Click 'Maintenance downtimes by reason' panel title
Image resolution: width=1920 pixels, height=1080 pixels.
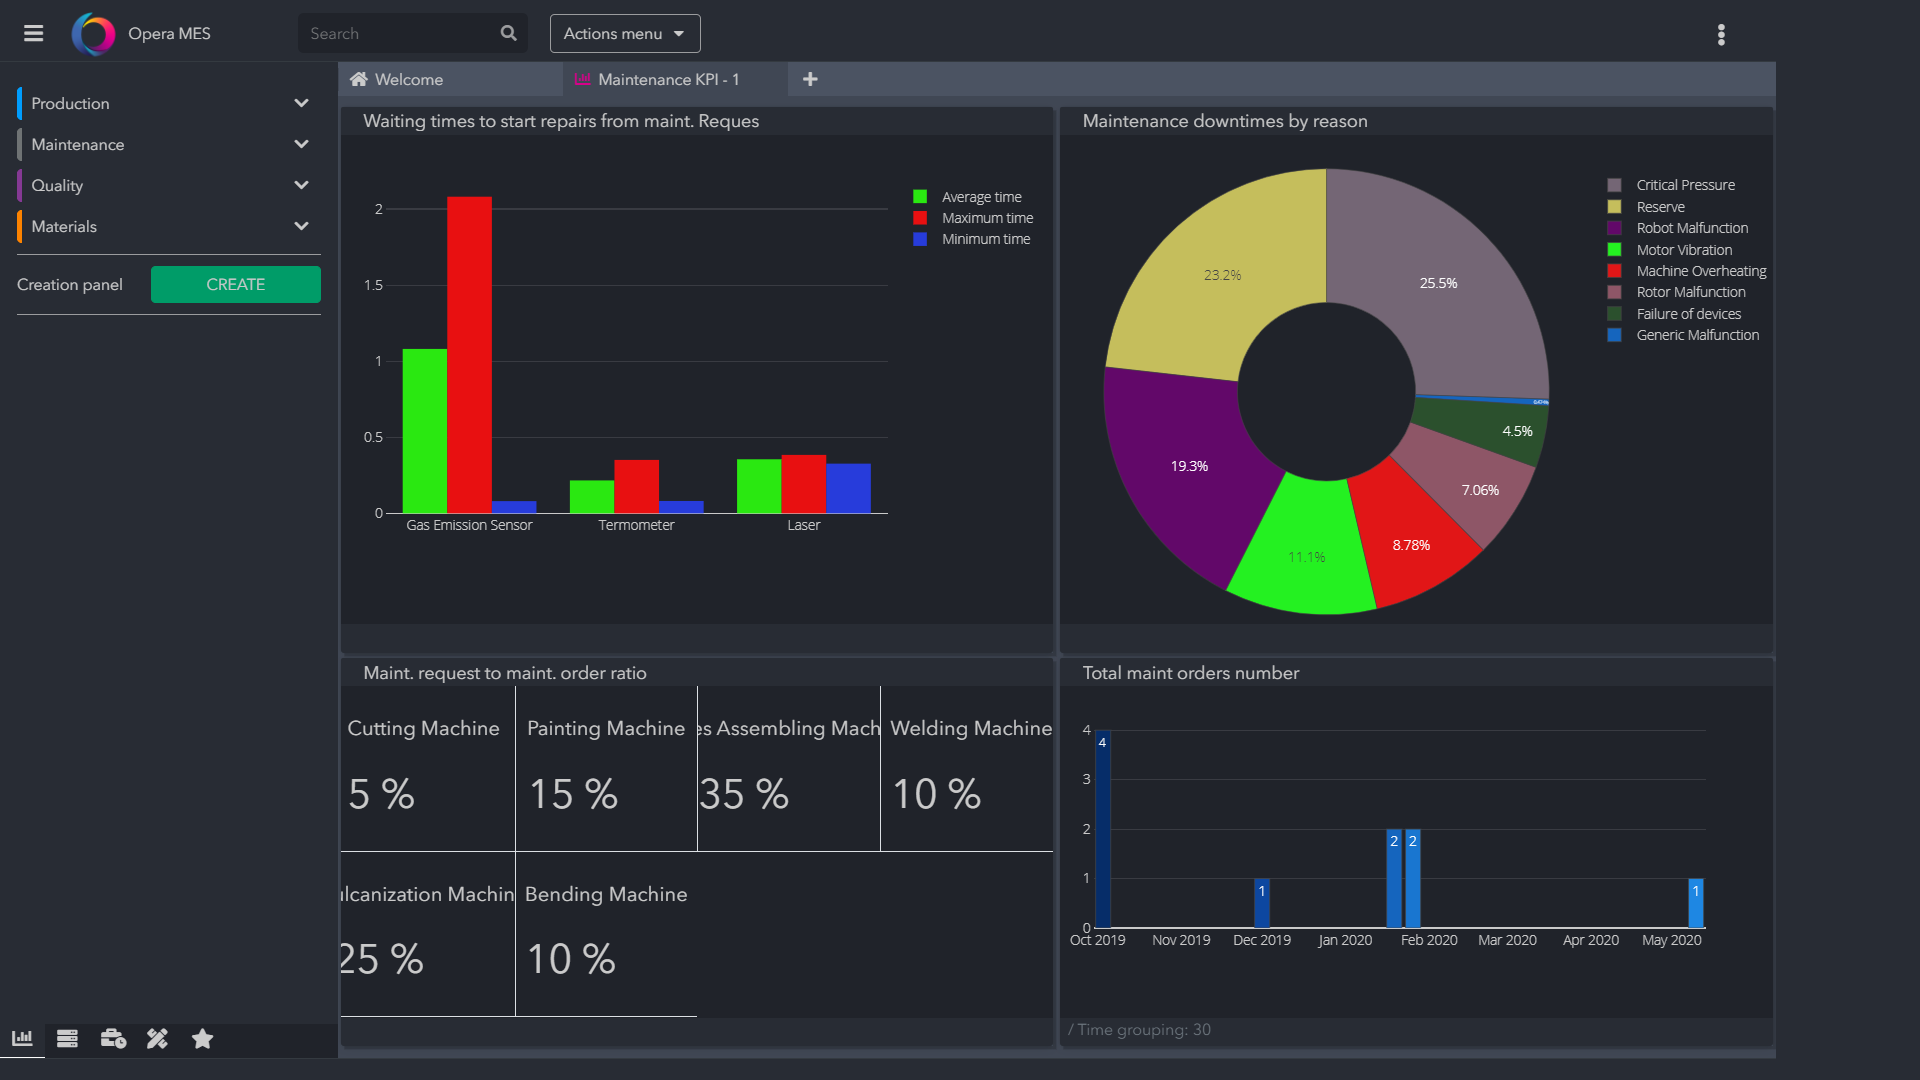1225,121
